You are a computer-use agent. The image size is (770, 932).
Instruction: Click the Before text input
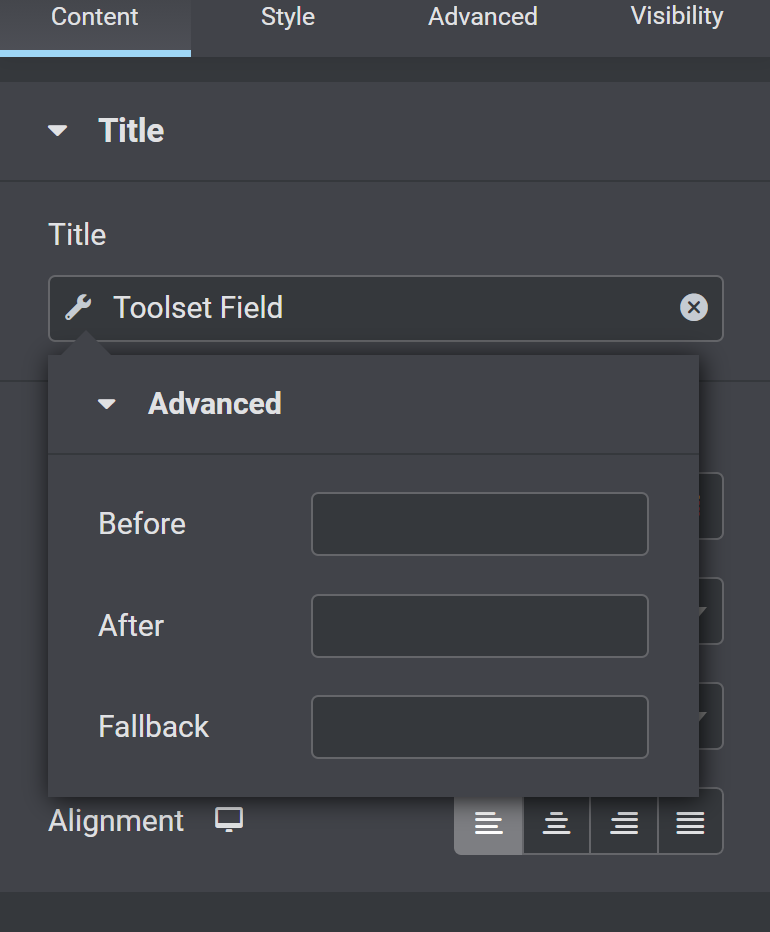click(x=480, y=524)
